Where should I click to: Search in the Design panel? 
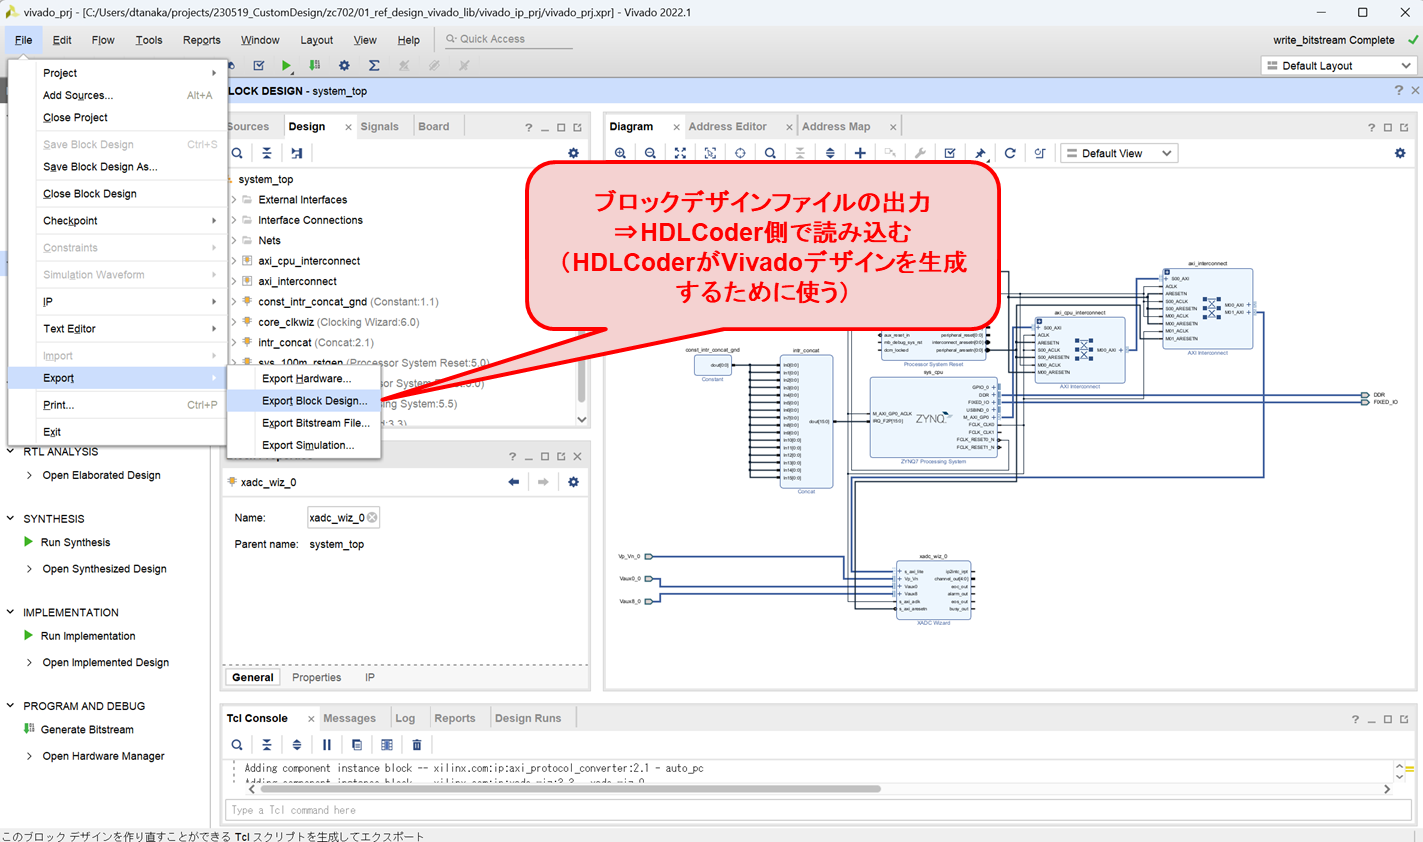tap(237, 153)
